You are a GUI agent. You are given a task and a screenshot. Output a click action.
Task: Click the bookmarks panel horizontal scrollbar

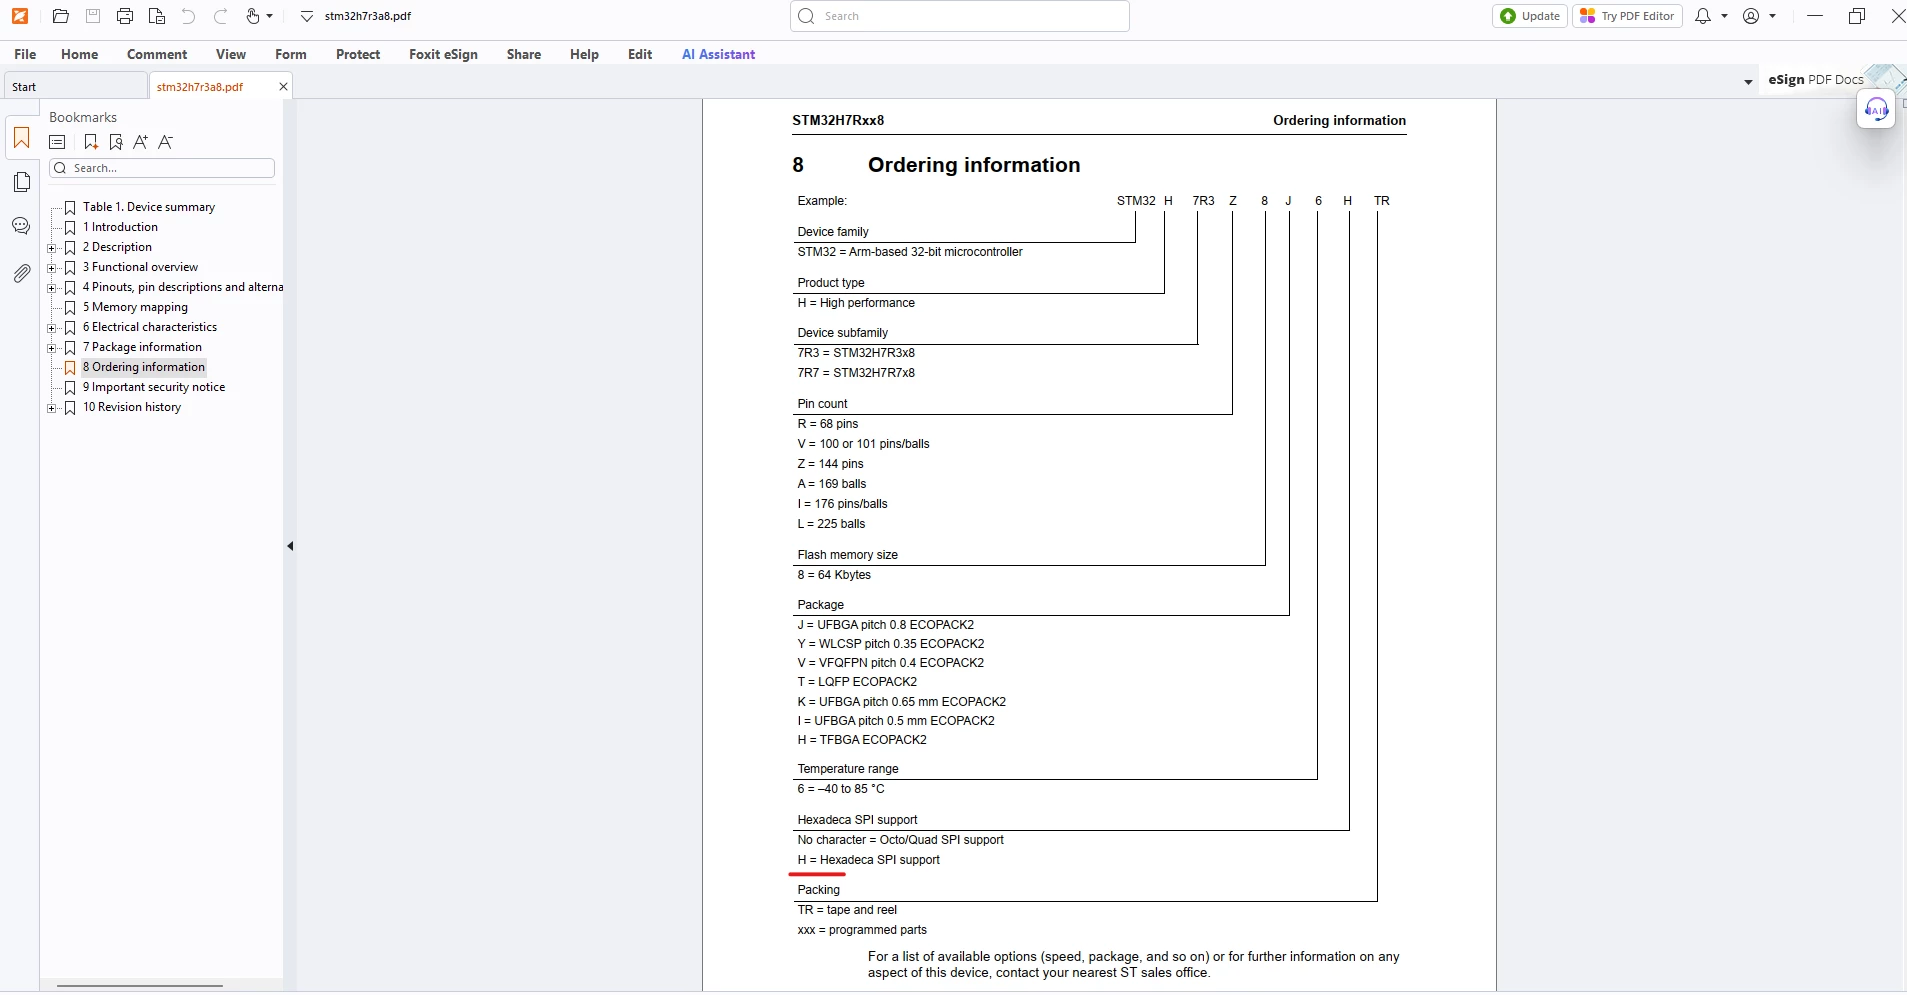tap(140, 986)
